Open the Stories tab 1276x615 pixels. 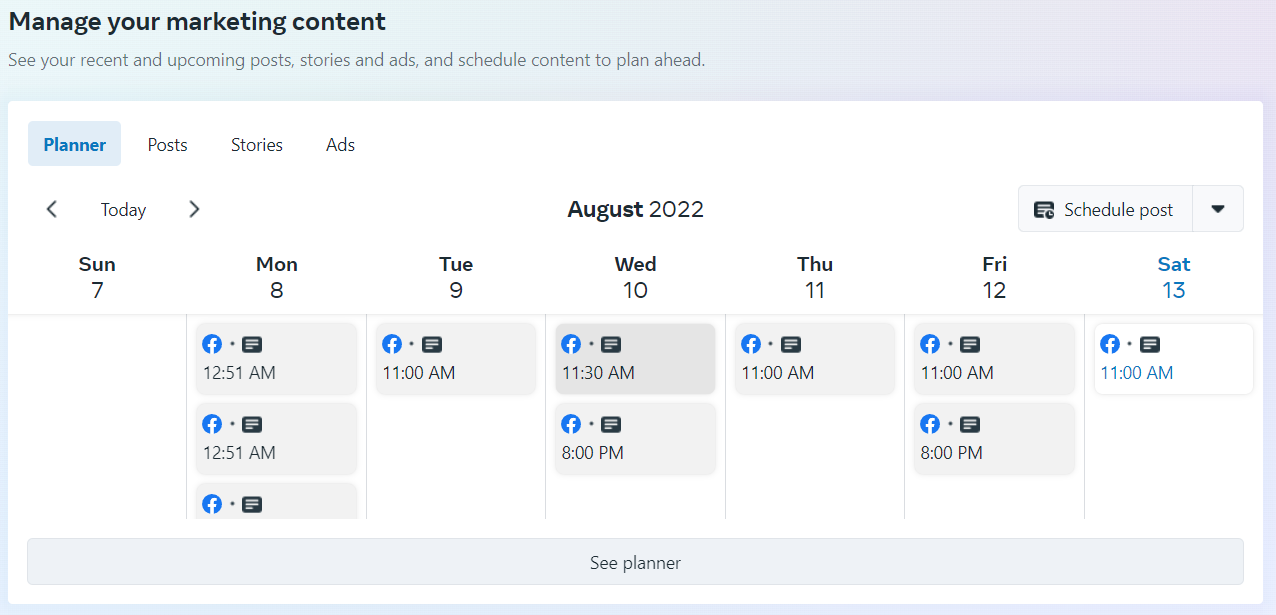(257, 145)
